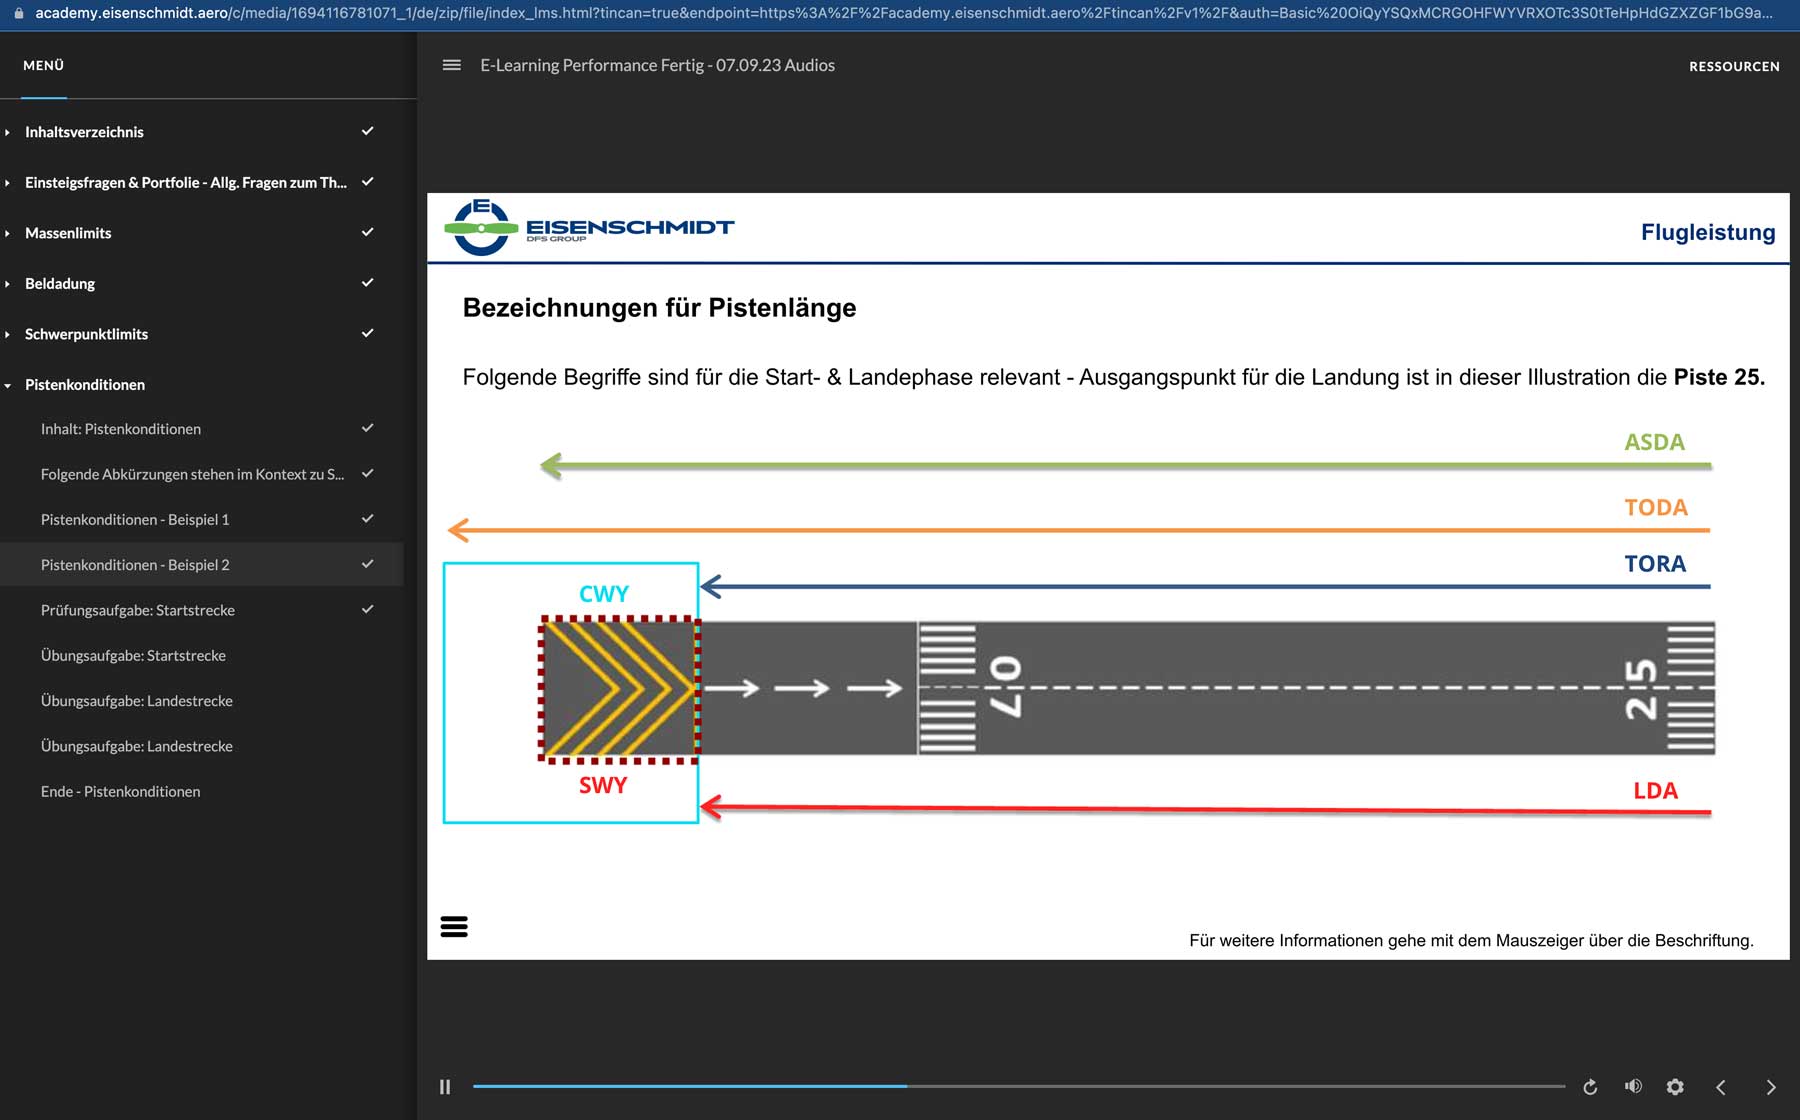This screenshot has height=1120, width=1800.
Task: Open Folgende Abkürzungen stehen im Kontext slide
Action: [192, 474]
